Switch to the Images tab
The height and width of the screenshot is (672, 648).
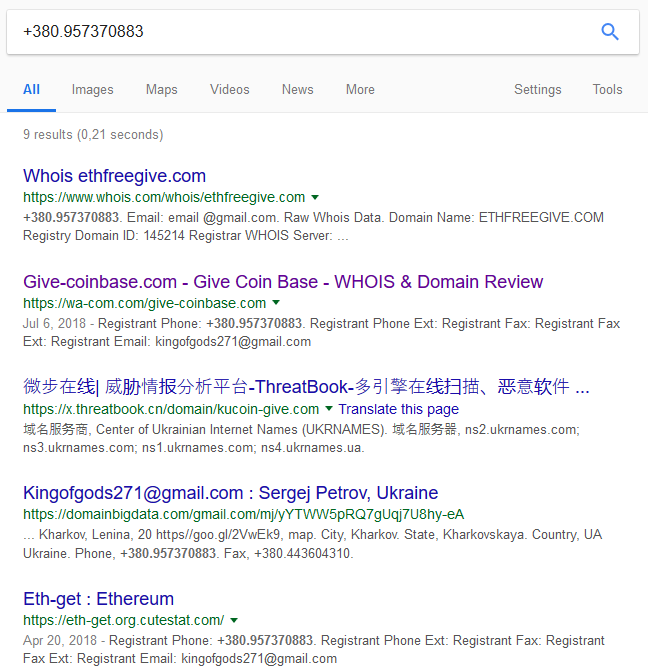93,90
